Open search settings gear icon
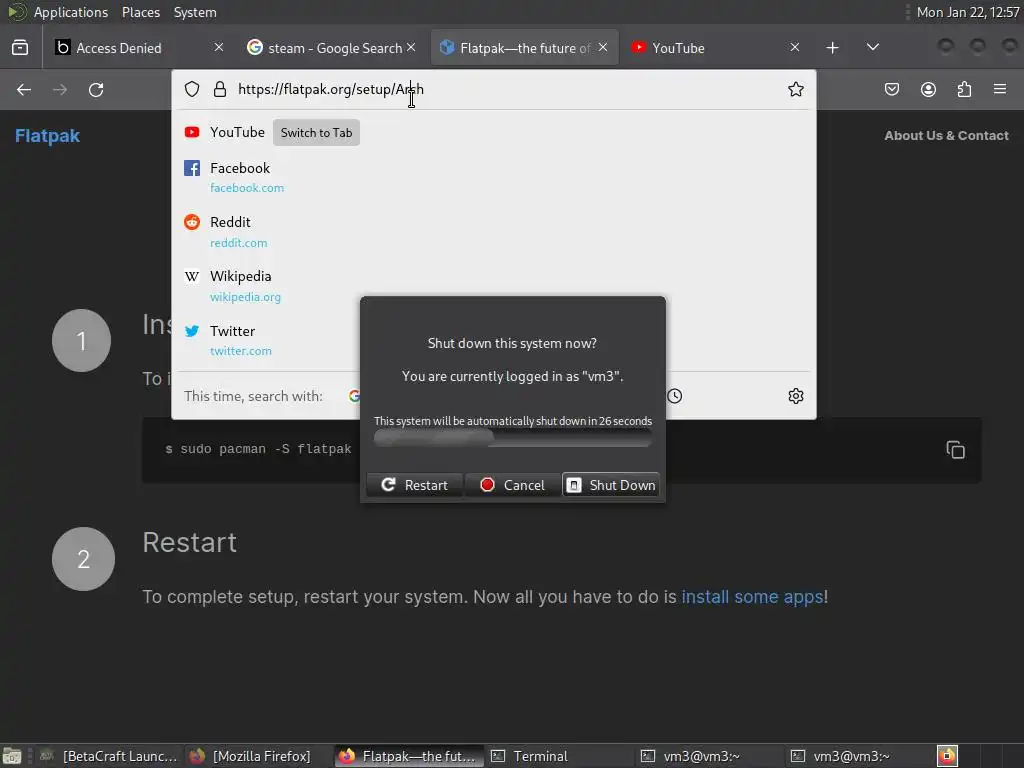Screen dimensions: 1024x768 click(795, 396)
